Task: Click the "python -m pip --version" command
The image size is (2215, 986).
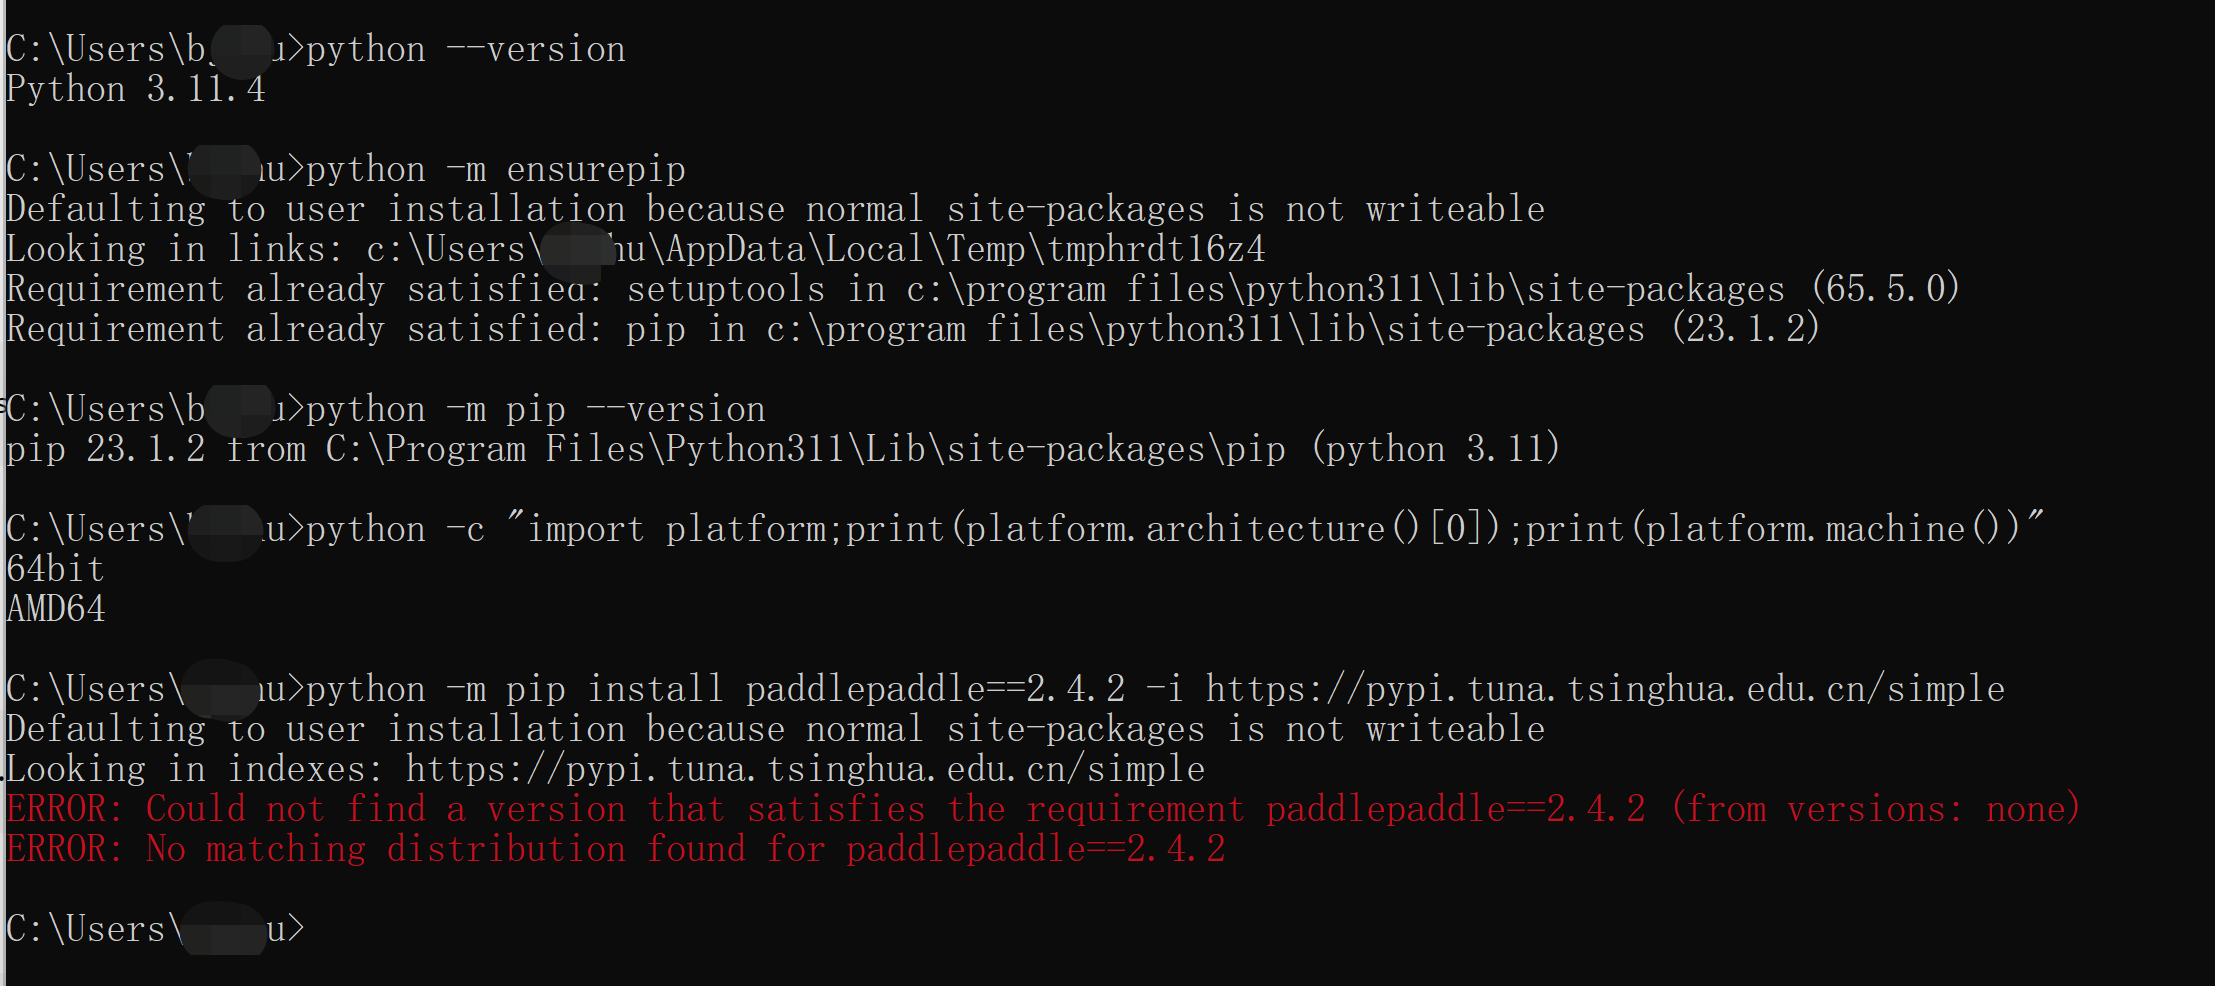Action: [535, 409]
